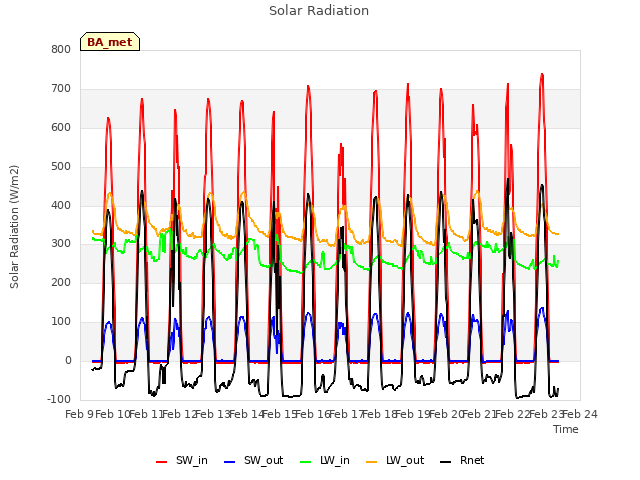Click the red SW_in legend color marker
This screenshot has width=640, height=480.
click(x=162, y=462)
